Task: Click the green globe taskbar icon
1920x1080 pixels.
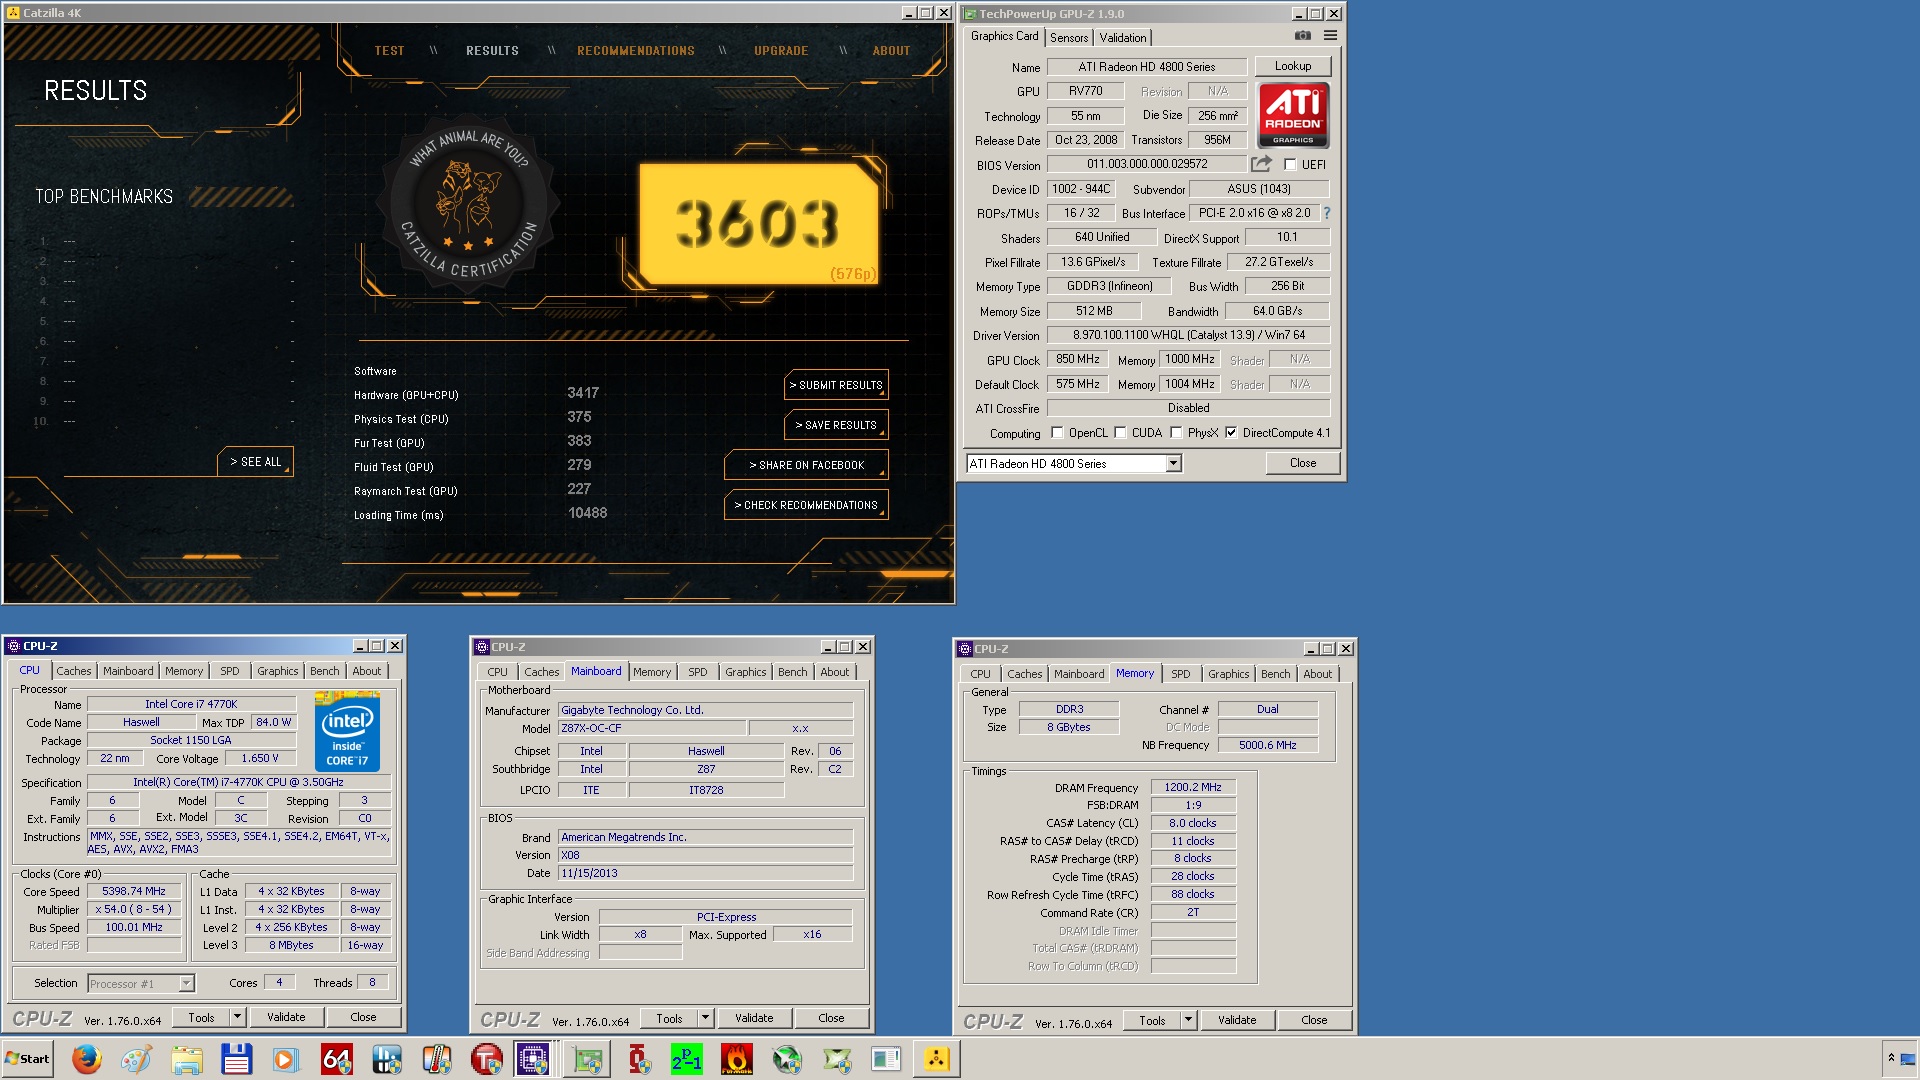Action: (x=787, y=1058)
